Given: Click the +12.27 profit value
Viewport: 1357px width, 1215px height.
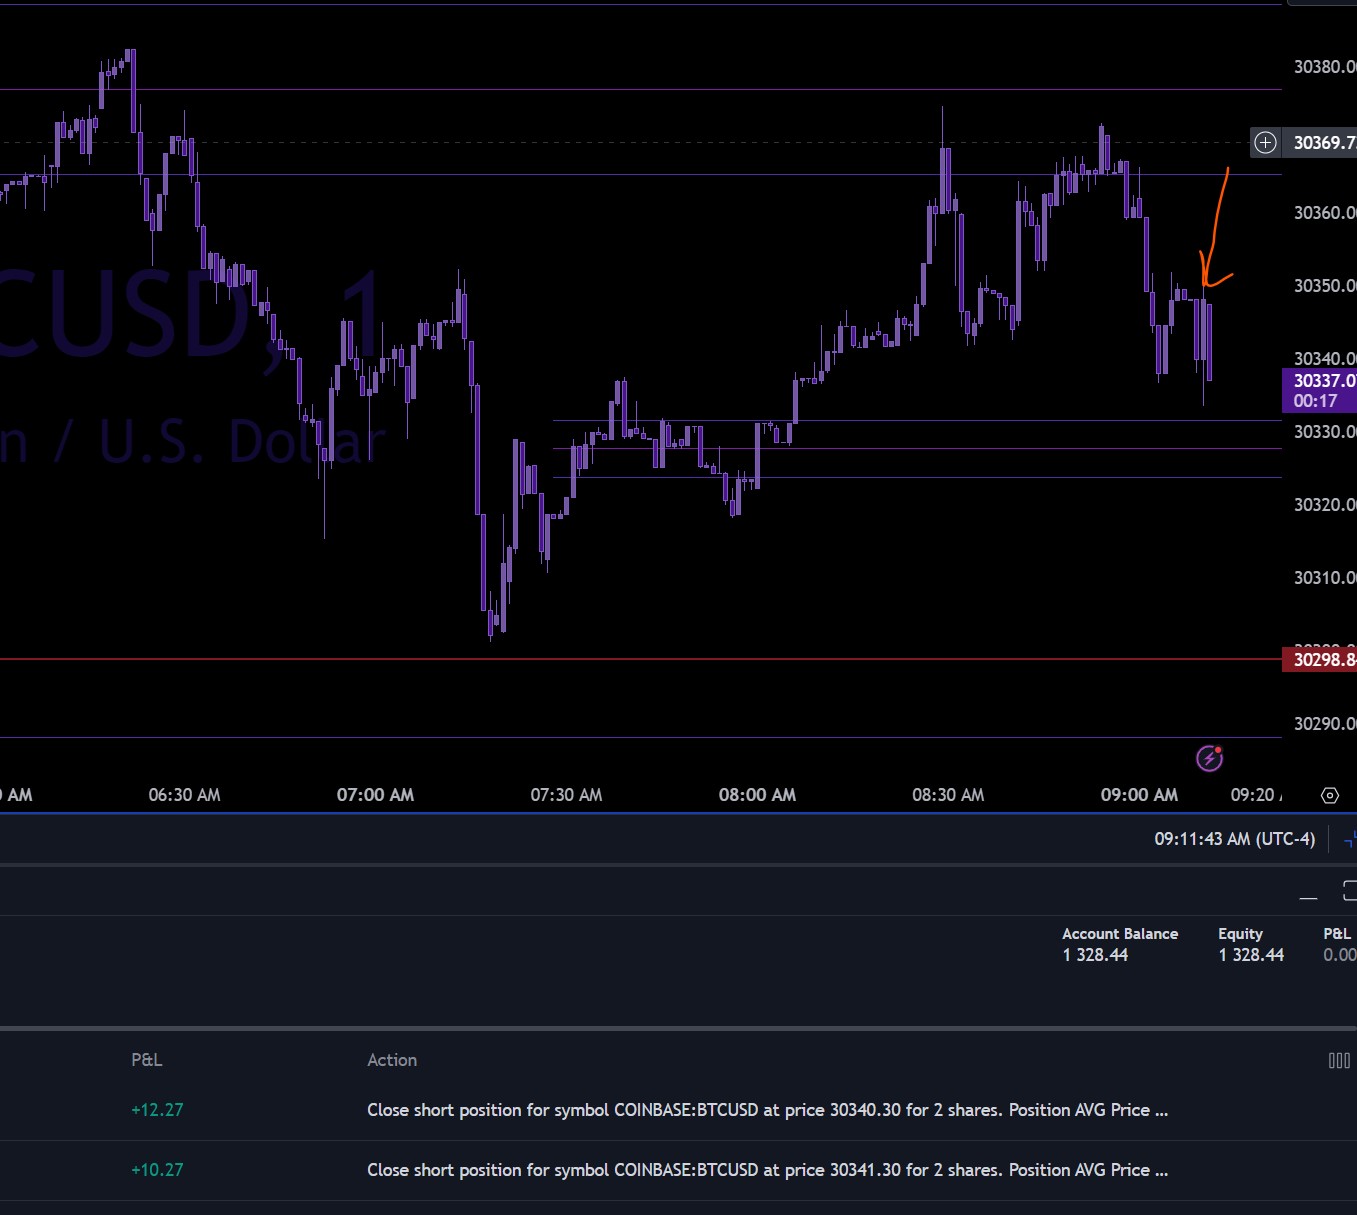Looking at the screenshot, I should (157, 1110).
